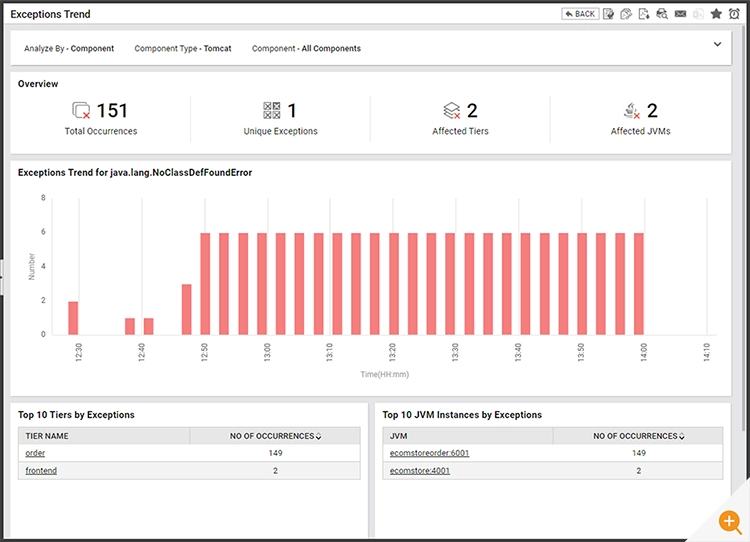Email this report via envelope icon
The image size is (750, 542).
(680, 14)
